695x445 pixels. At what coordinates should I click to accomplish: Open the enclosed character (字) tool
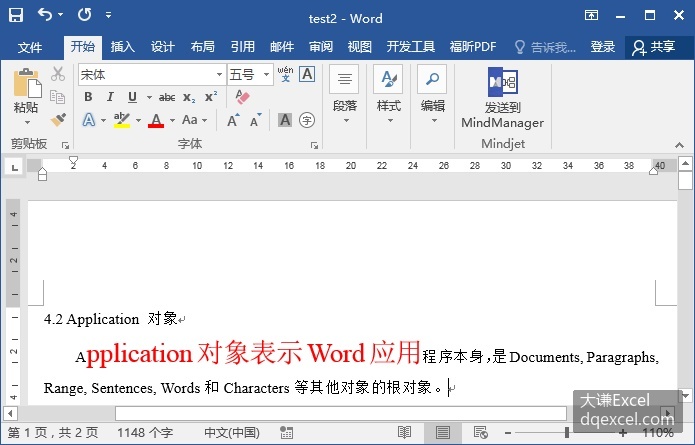307,120
